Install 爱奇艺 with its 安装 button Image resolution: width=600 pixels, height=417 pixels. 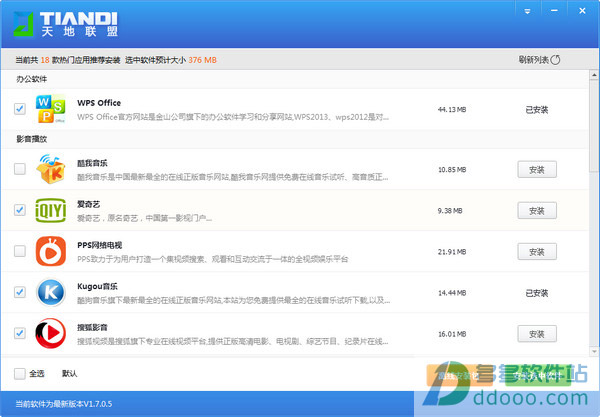coord(537,210)
